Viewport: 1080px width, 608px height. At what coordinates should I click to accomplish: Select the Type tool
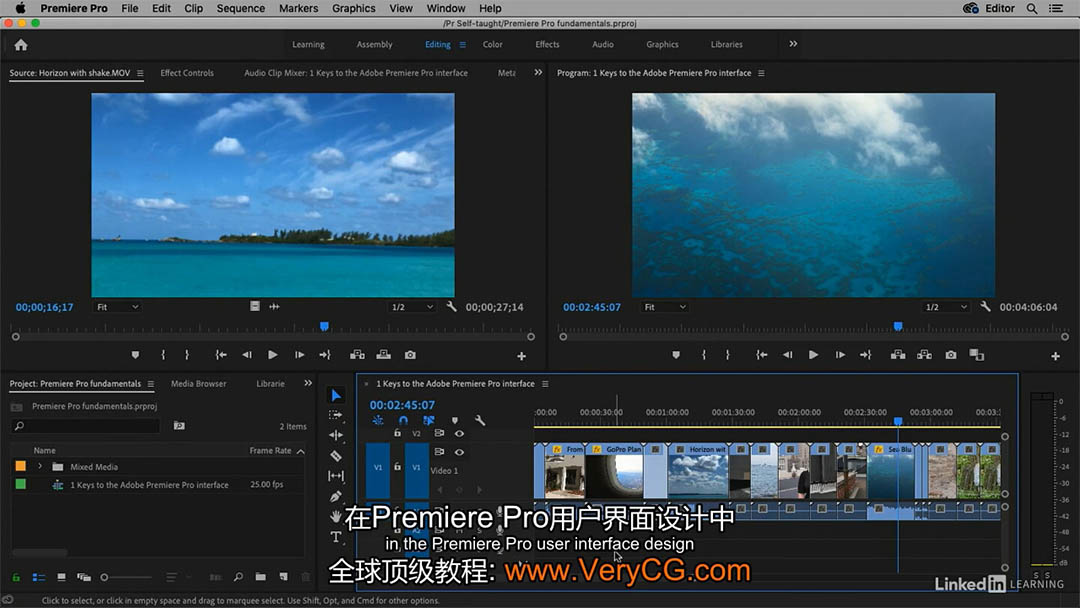pos(336,537)
